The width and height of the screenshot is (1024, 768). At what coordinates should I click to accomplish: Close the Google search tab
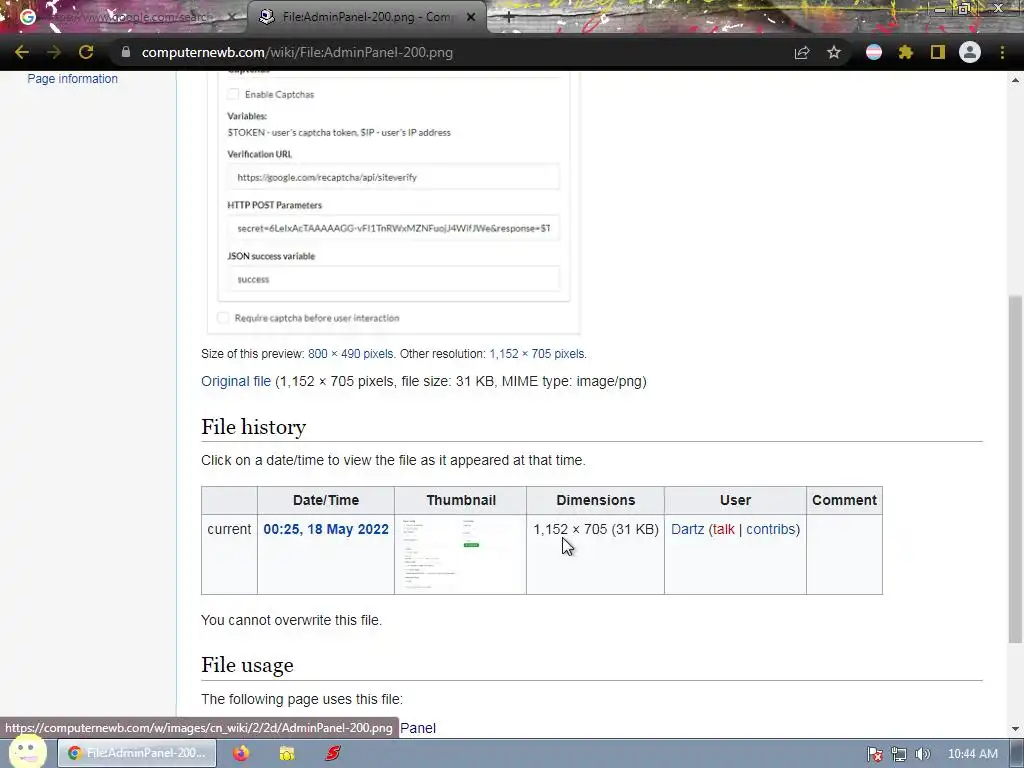pyautogui.click(x=231, y=17)
